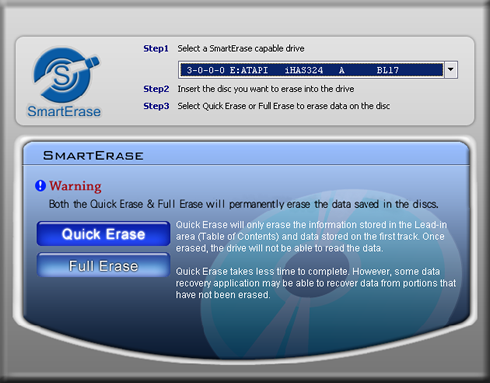Click the SMARTERASE panel title bar
This screenshot has width=490, height=383.
[246, 155]
